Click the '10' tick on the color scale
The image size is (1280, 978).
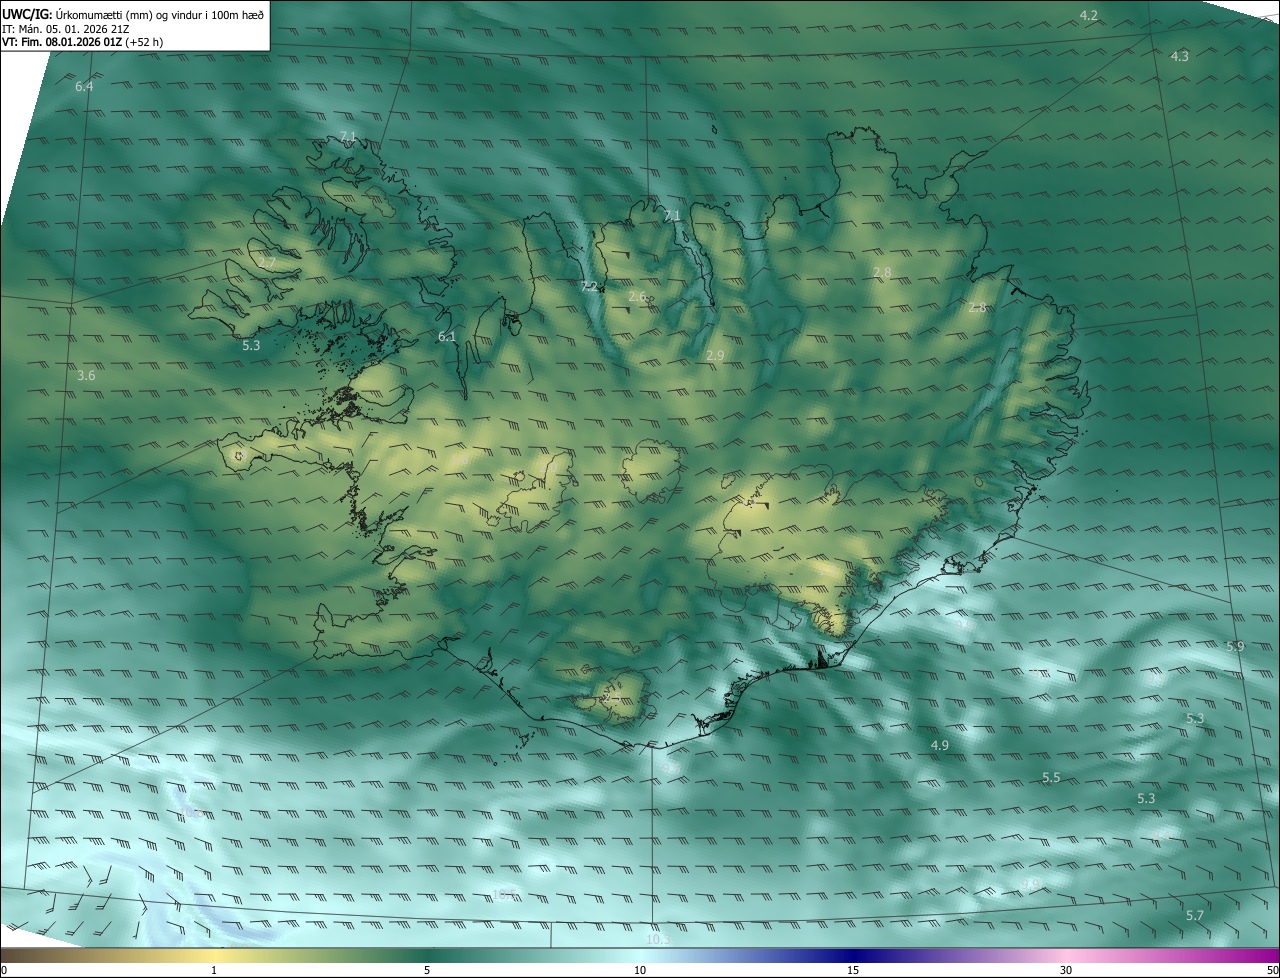pos(640,970)
